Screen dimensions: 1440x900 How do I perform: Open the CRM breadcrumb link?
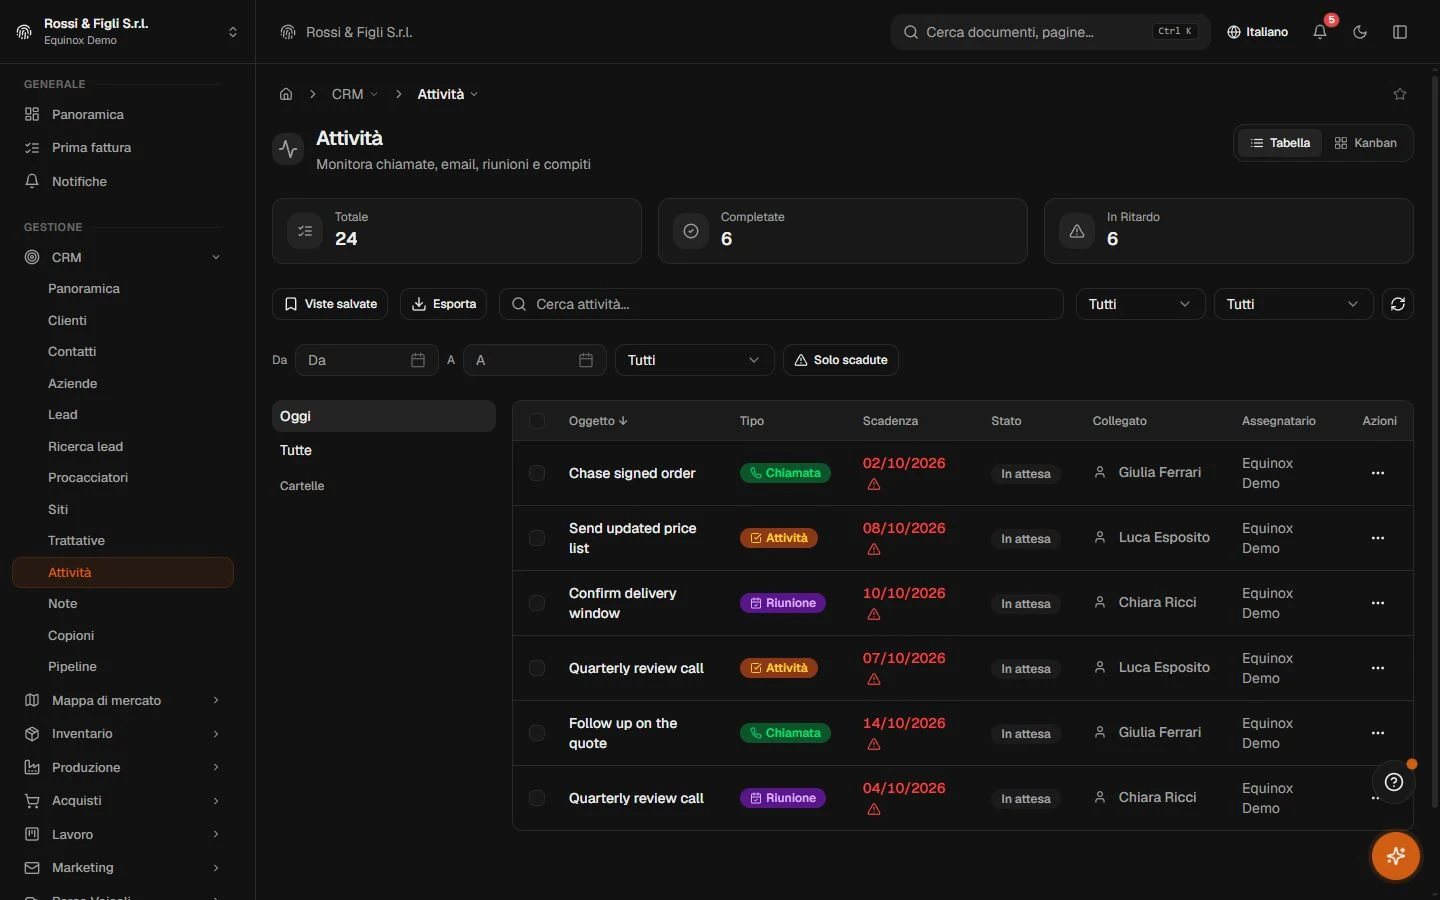tap(355, 94)
